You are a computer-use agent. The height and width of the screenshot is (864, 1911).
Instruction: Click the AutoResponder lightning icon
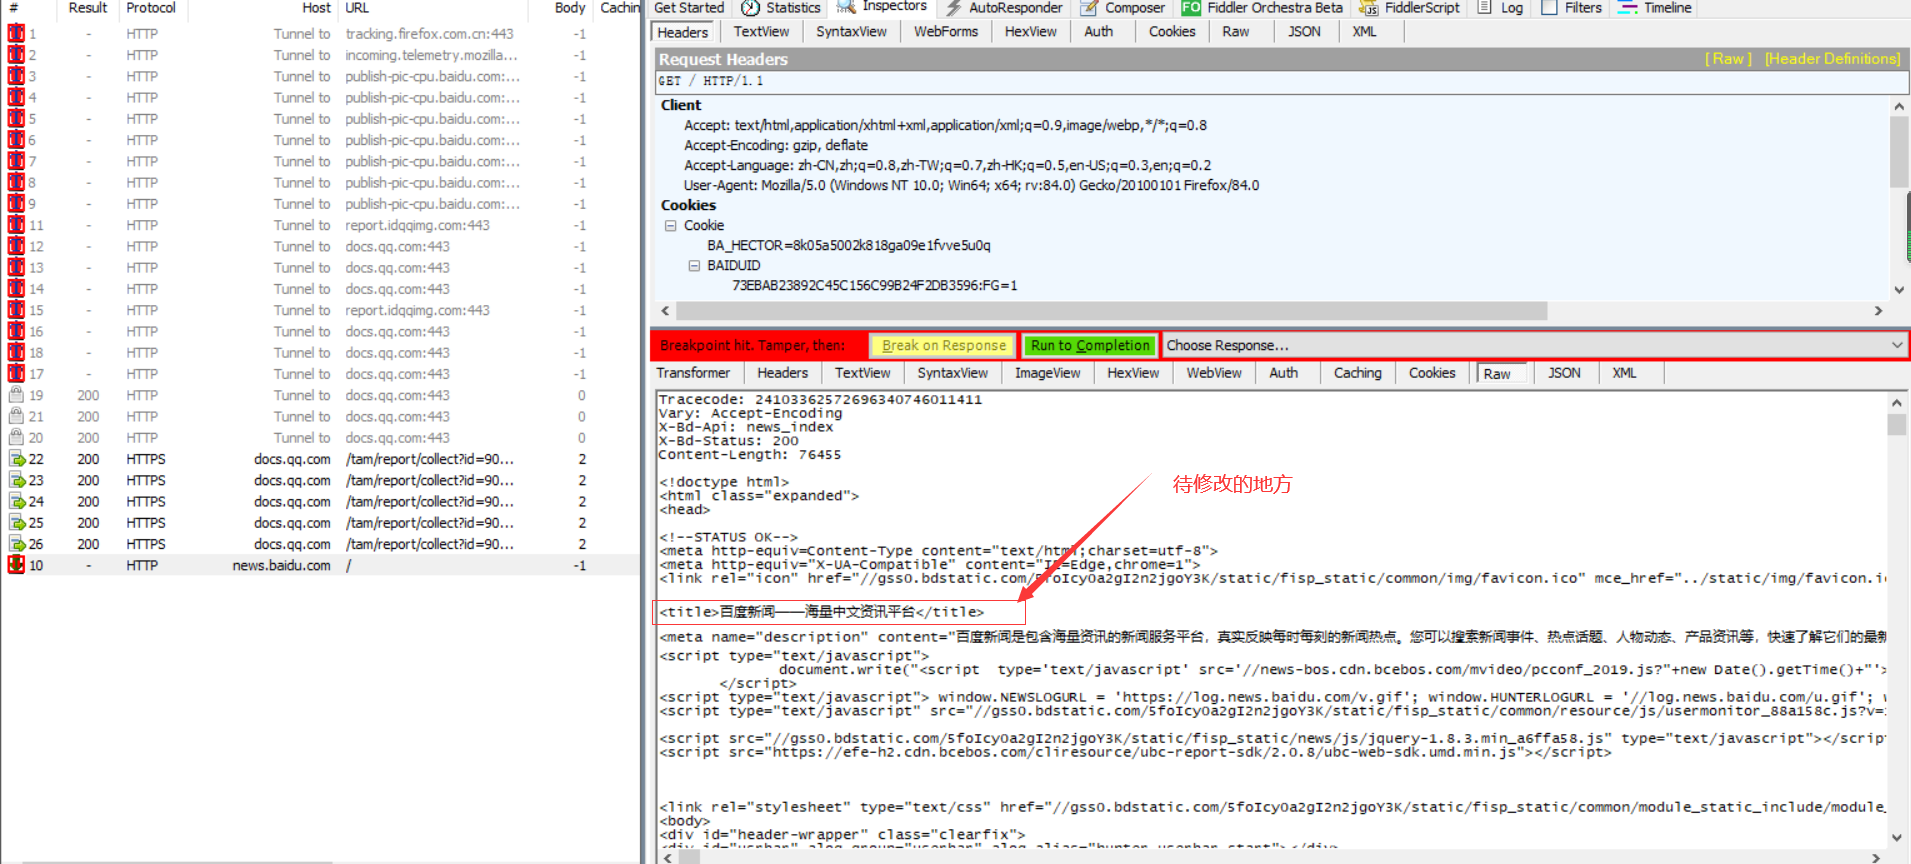(953, 8)
